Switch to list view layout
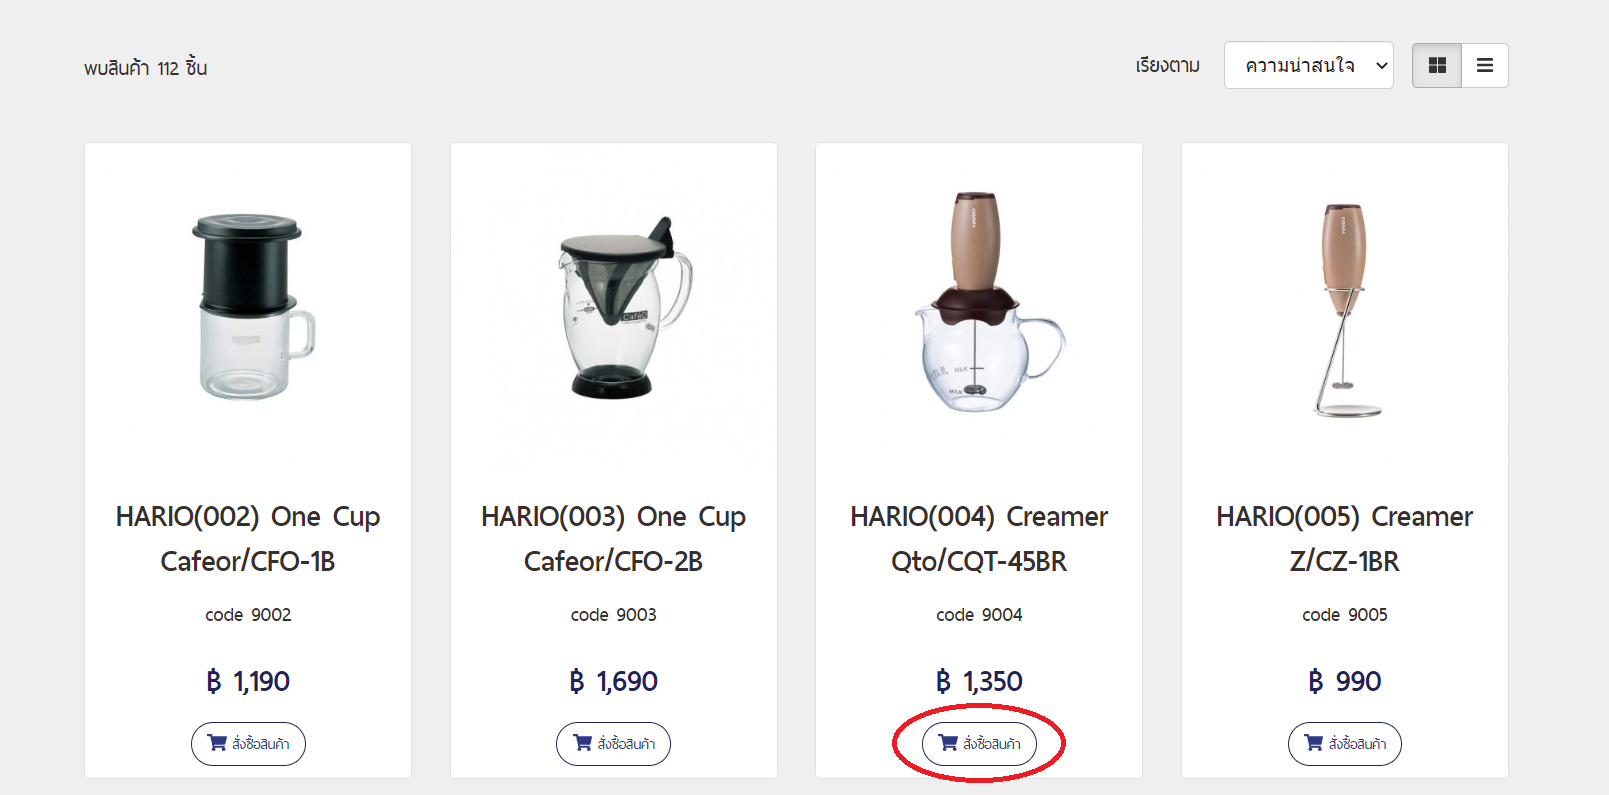The width and height of the screenshot is (1609, 795). tap(1485, 65)
